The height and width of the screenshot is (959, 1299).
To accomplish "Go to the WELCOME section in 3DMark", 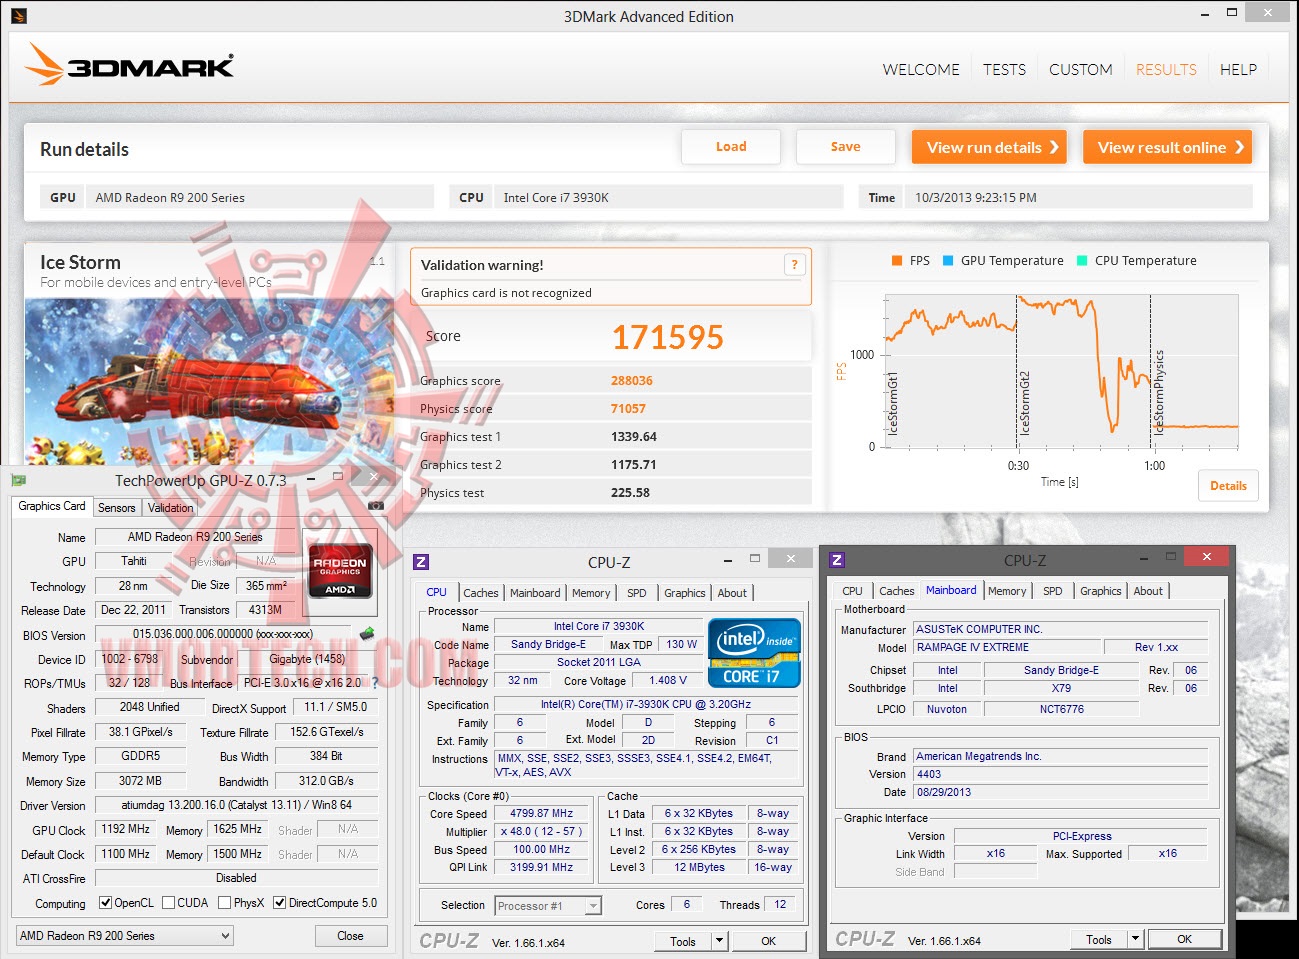I will [921, 70].
